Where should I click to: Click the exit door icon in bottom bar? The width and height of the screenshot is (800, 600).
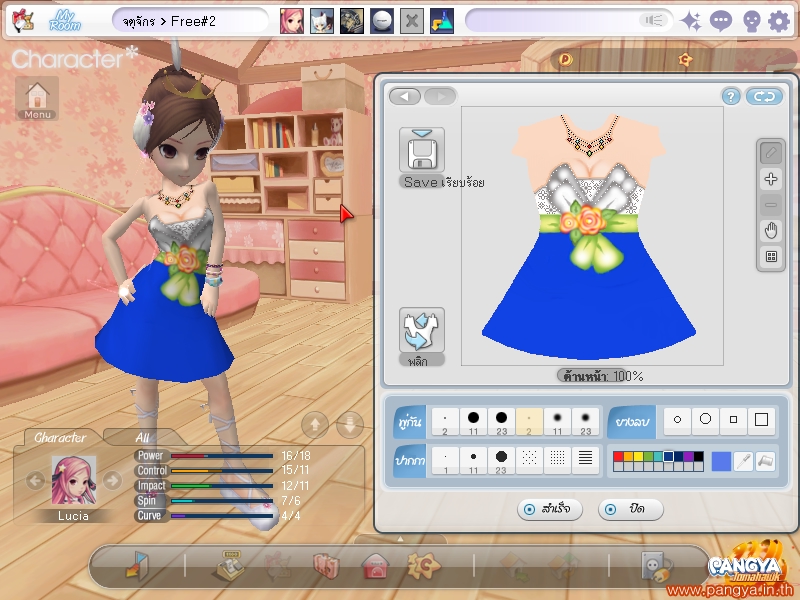(137, 565)
